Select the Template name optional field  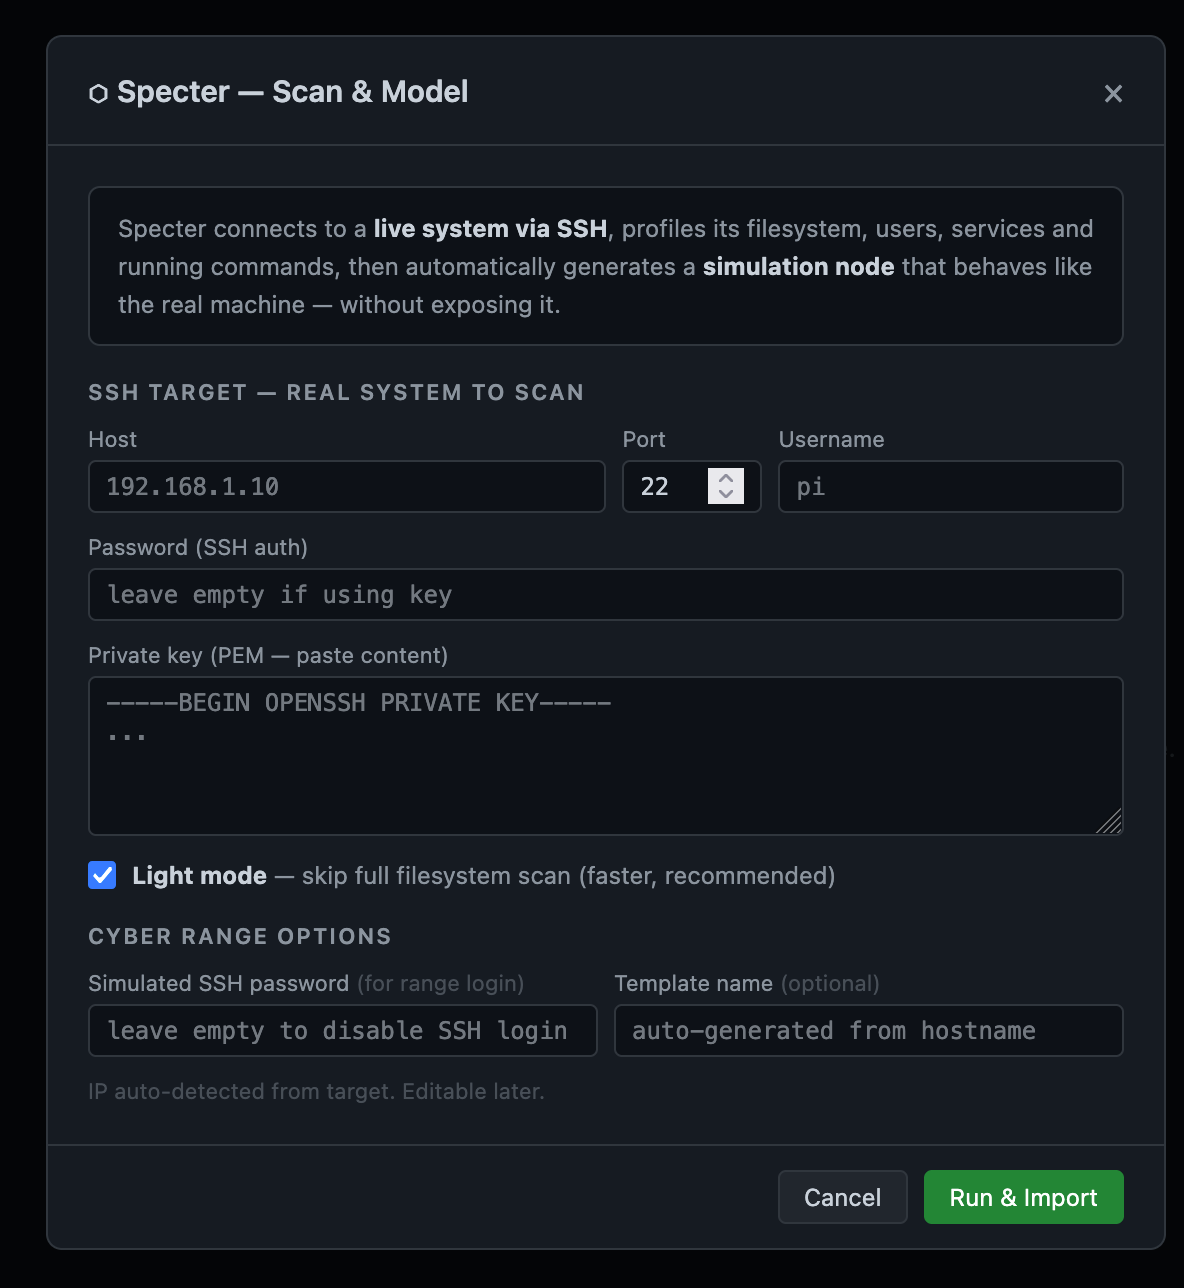coord(867,1030)
